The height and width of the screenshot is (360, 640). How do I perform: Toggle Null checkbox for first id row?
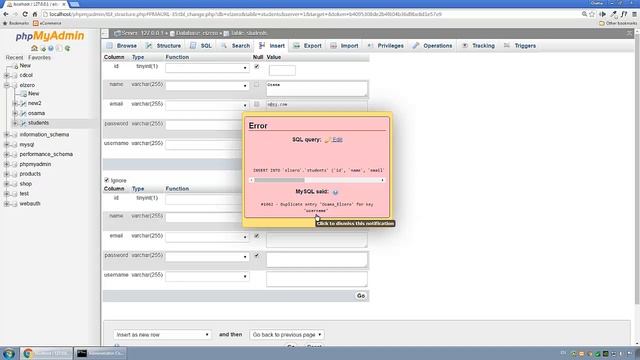(x=257, y=66)
